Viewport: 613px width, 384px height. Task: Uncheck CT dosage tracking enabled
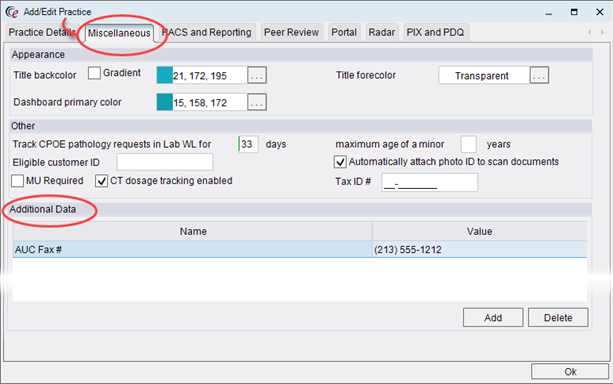(x=101, y=181)
